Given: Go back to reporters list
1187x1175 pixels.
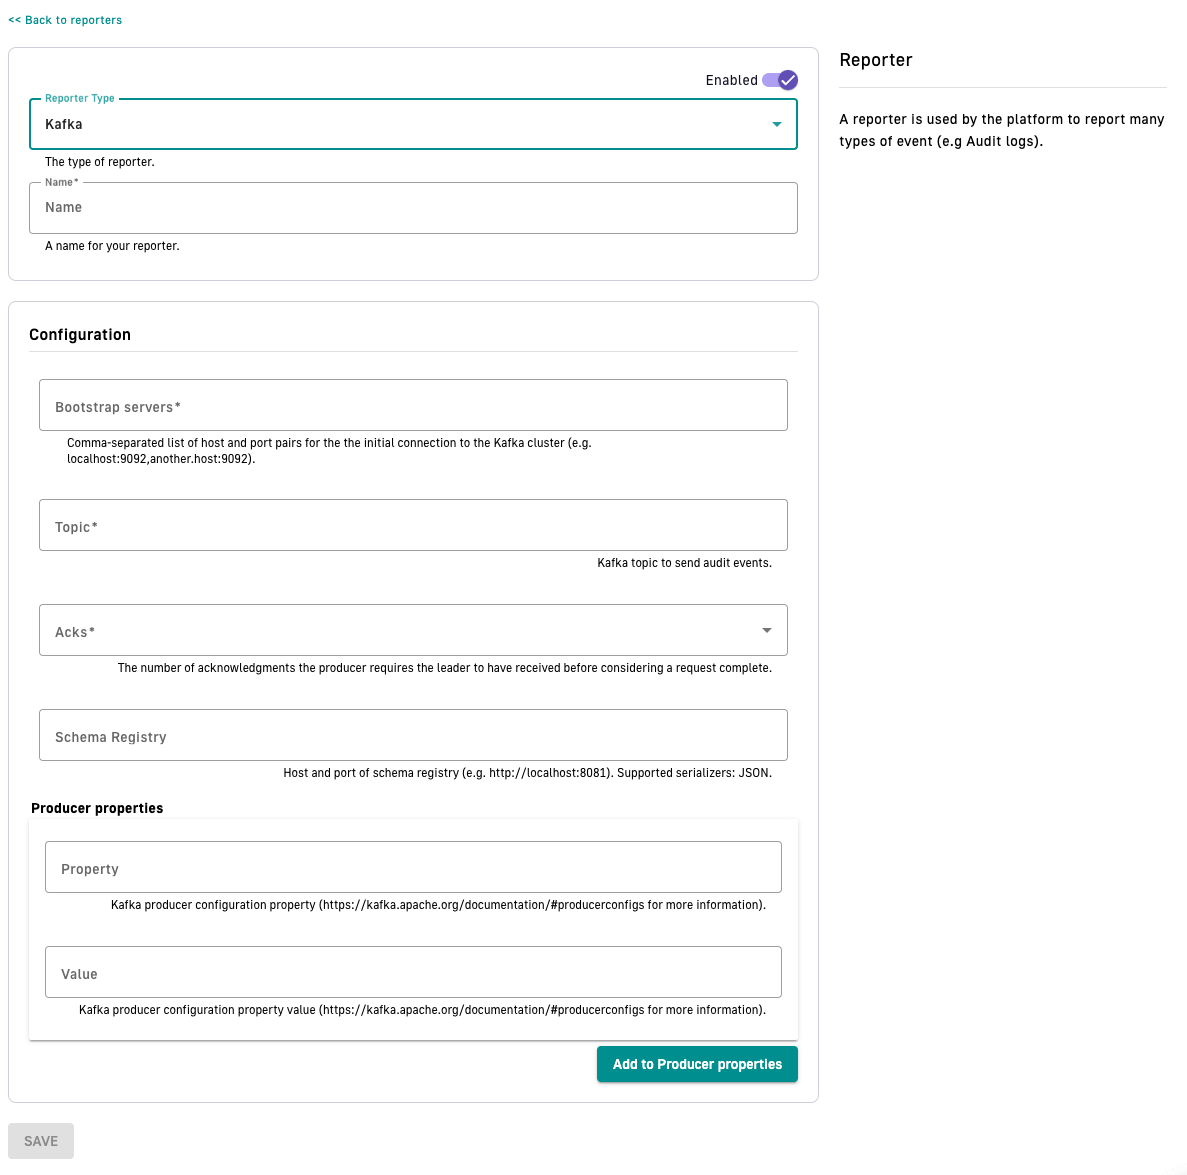Looking at the screenshot, I should [65, 20].
